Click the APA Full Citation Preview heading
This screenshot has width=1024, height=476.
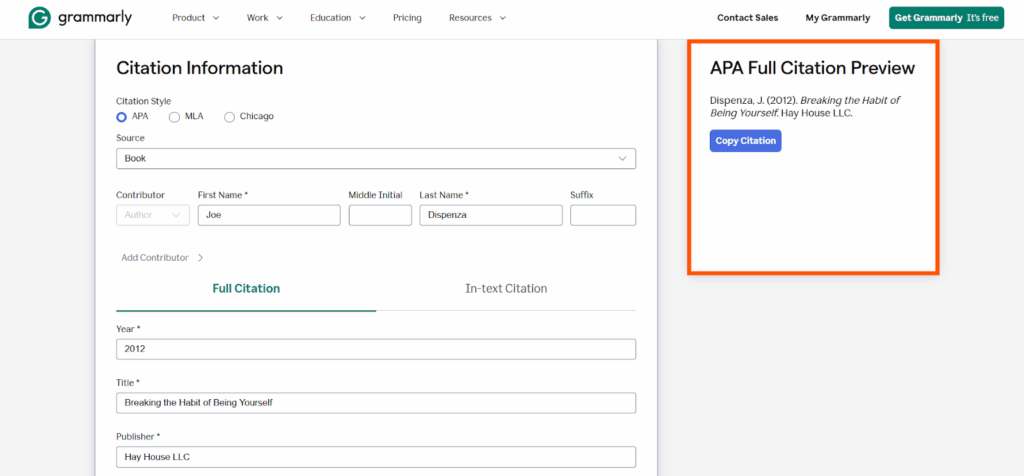pos(812,68)
